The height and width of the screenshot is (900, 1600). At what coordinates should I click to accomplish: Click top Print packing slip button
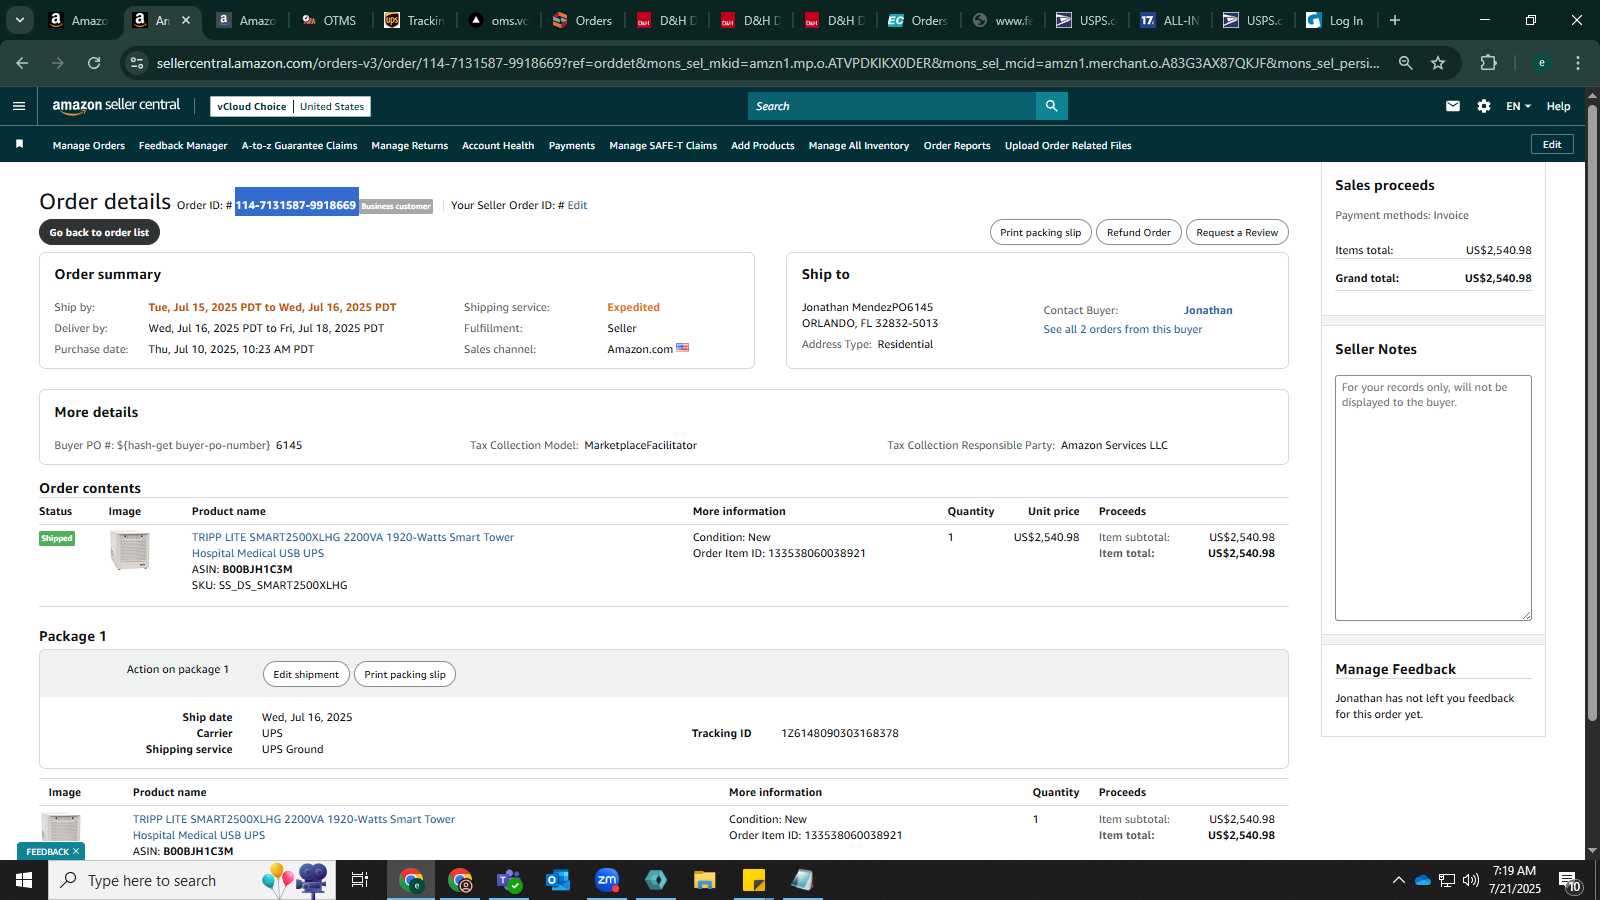pyautogui.click(x=1041, y=232)
